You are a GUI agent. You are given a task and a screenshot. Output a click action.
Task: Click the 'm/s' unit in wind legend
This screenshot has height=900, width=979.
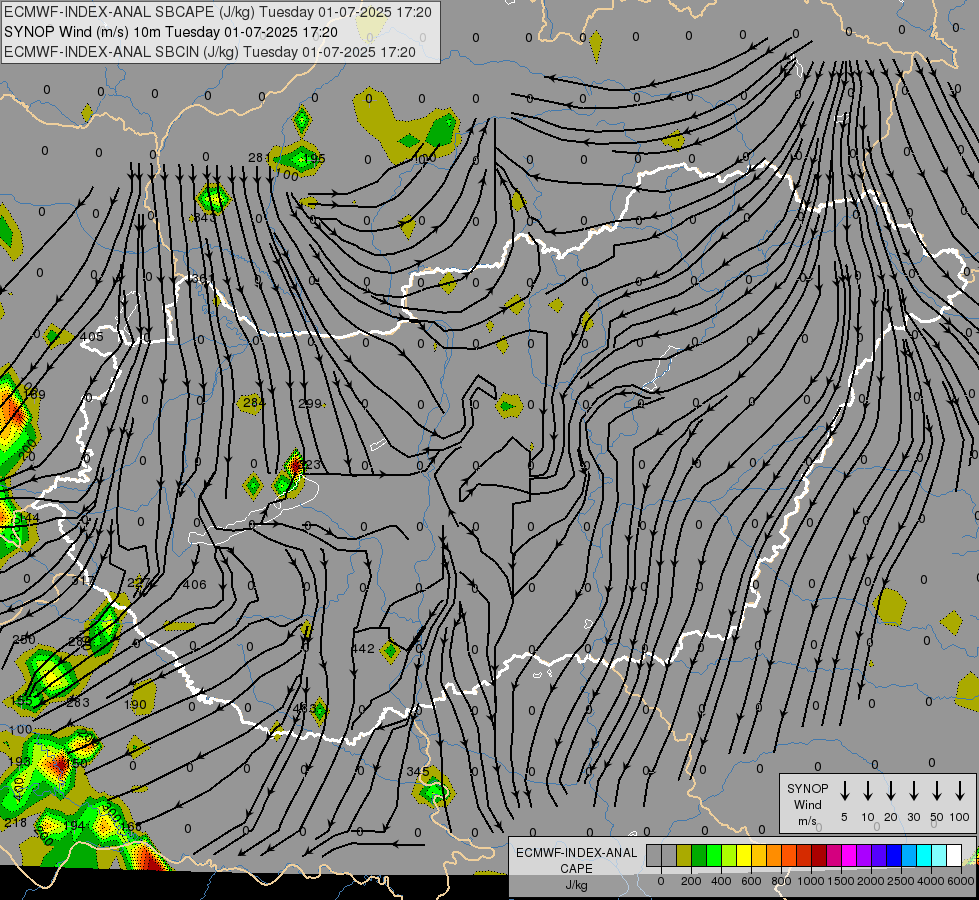(x=807, y=821)
